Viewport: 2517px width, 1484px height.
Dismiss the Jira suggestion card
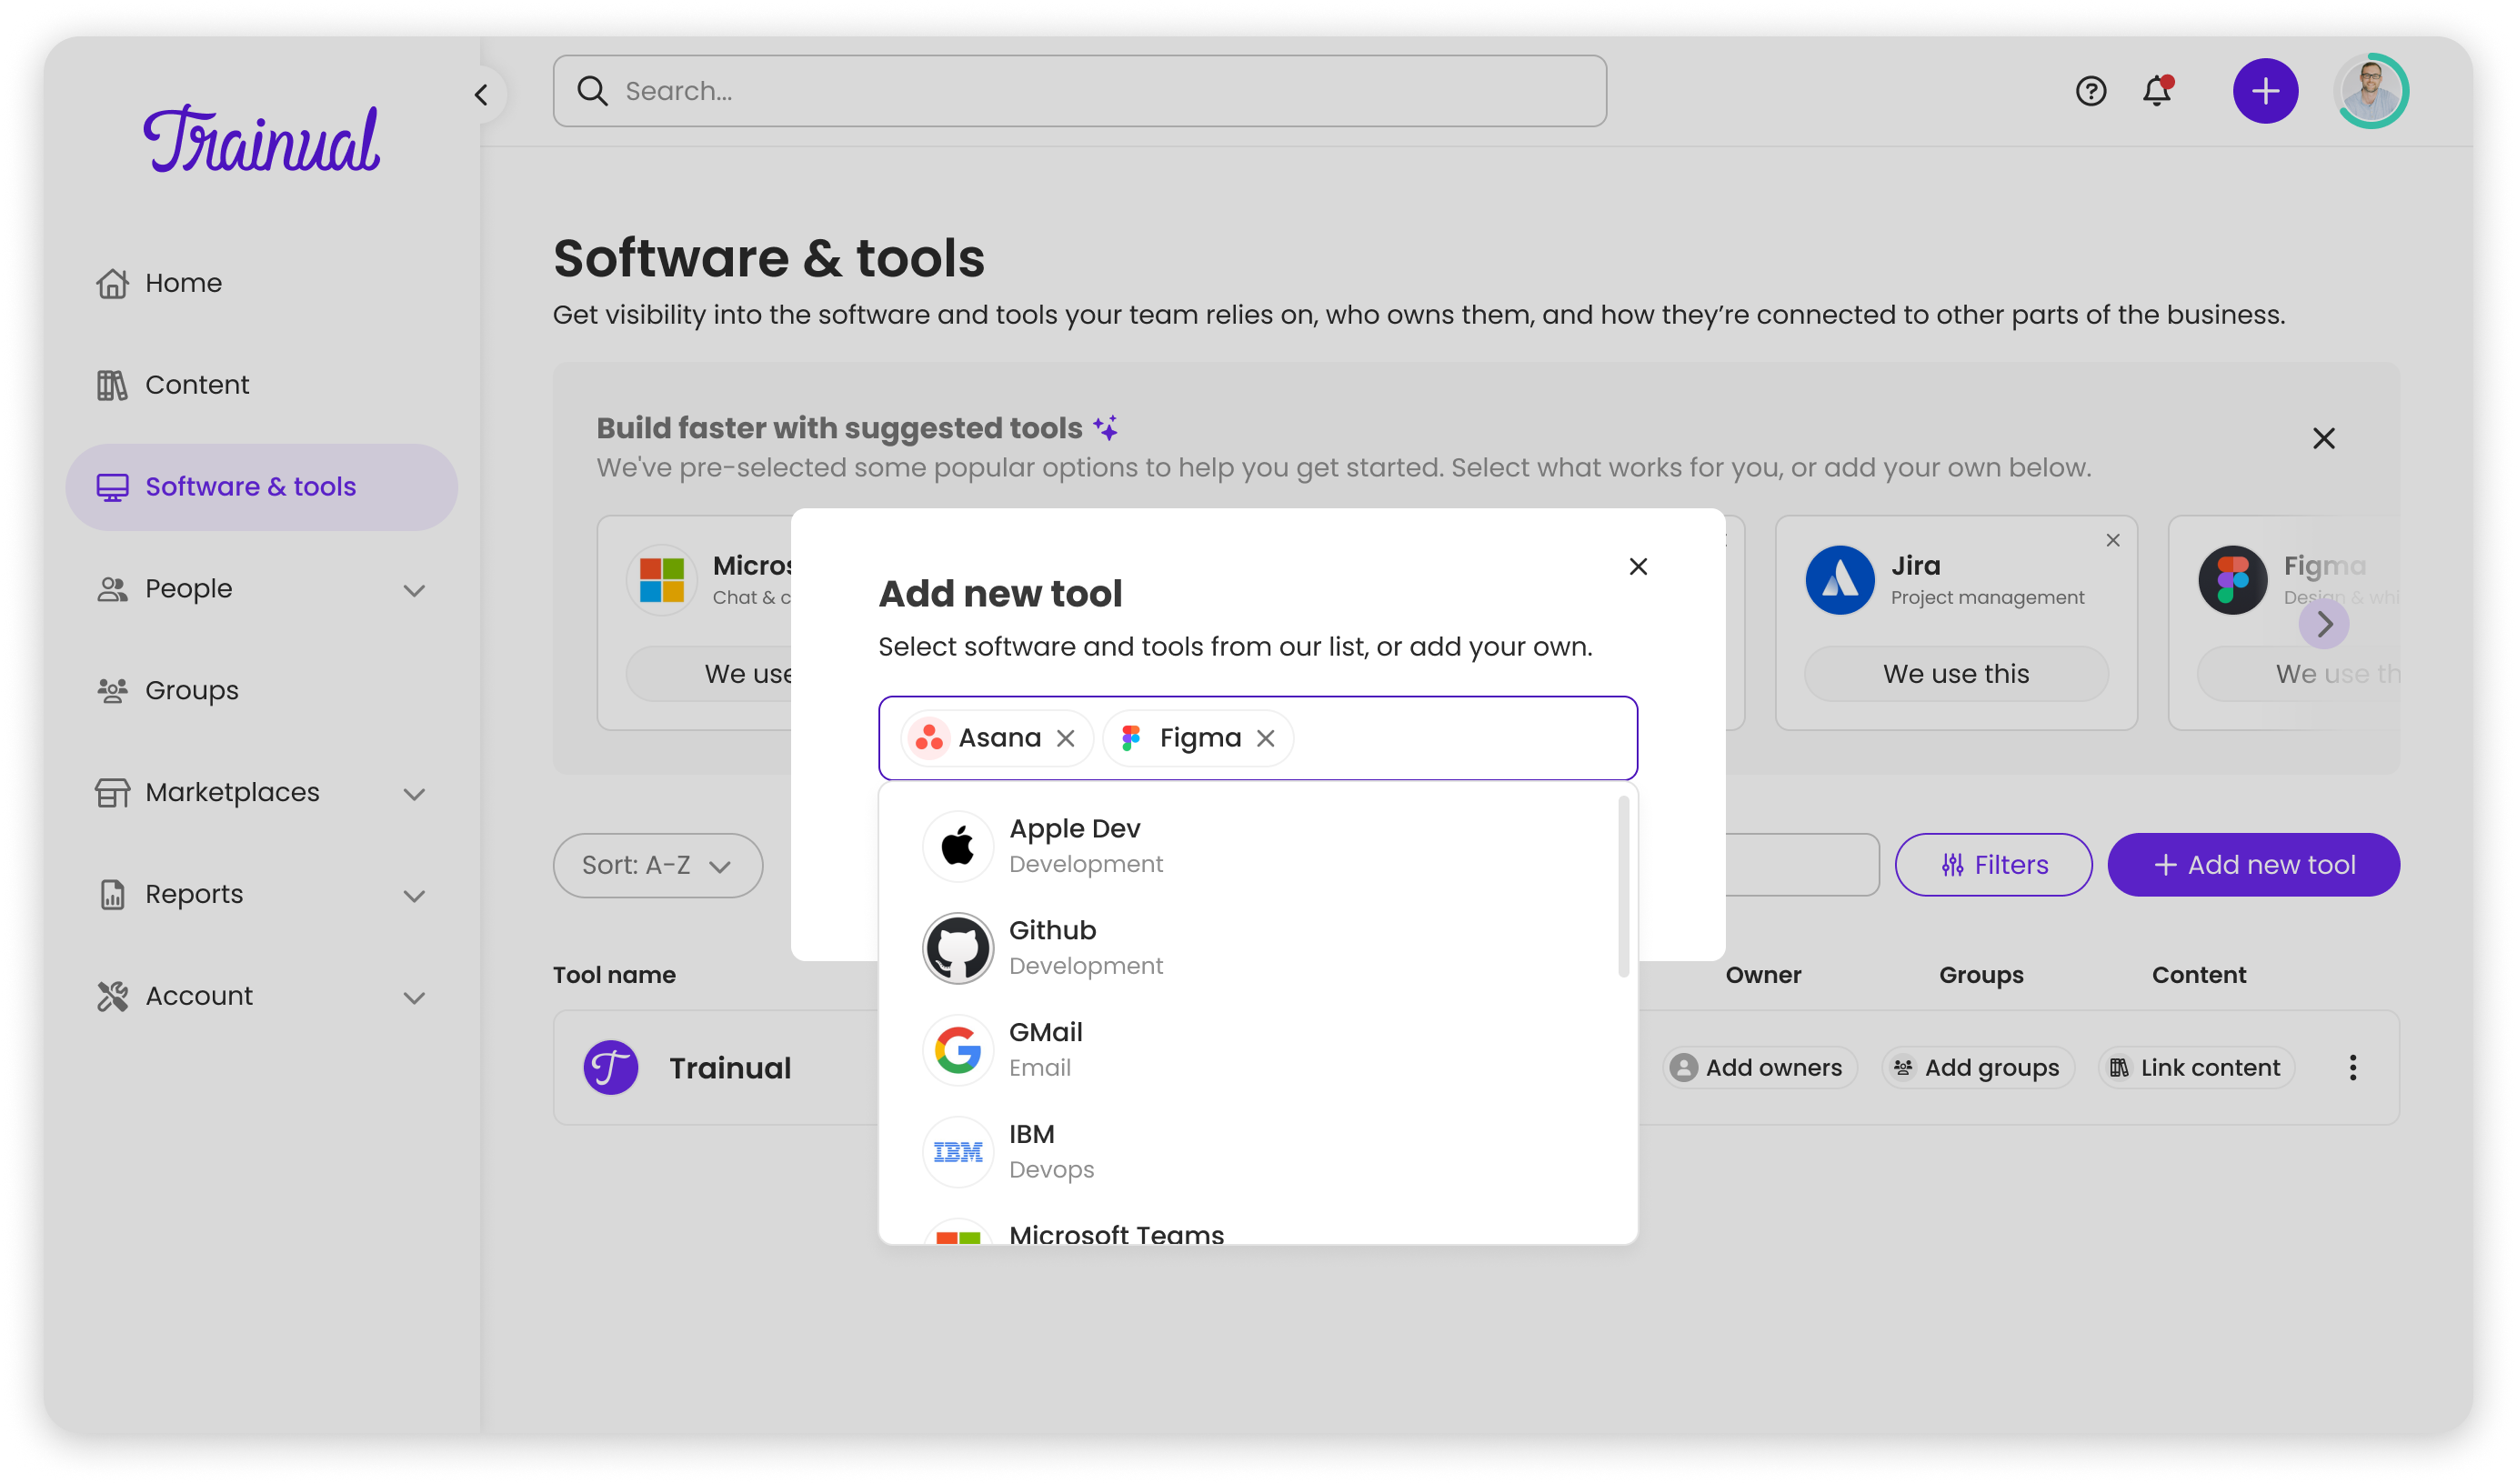point(2113,540)
